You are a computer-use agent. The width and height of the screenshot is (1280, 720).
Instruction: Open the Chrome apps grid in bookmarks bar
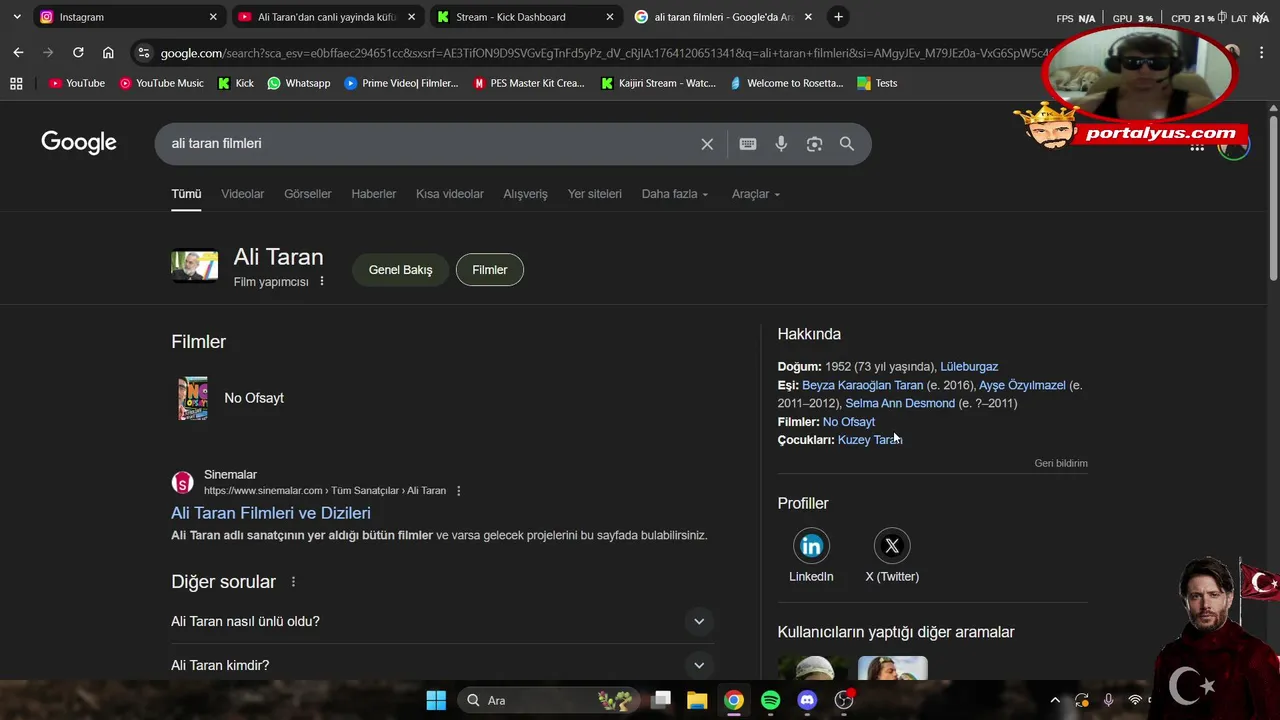click(x=16, y=83)
